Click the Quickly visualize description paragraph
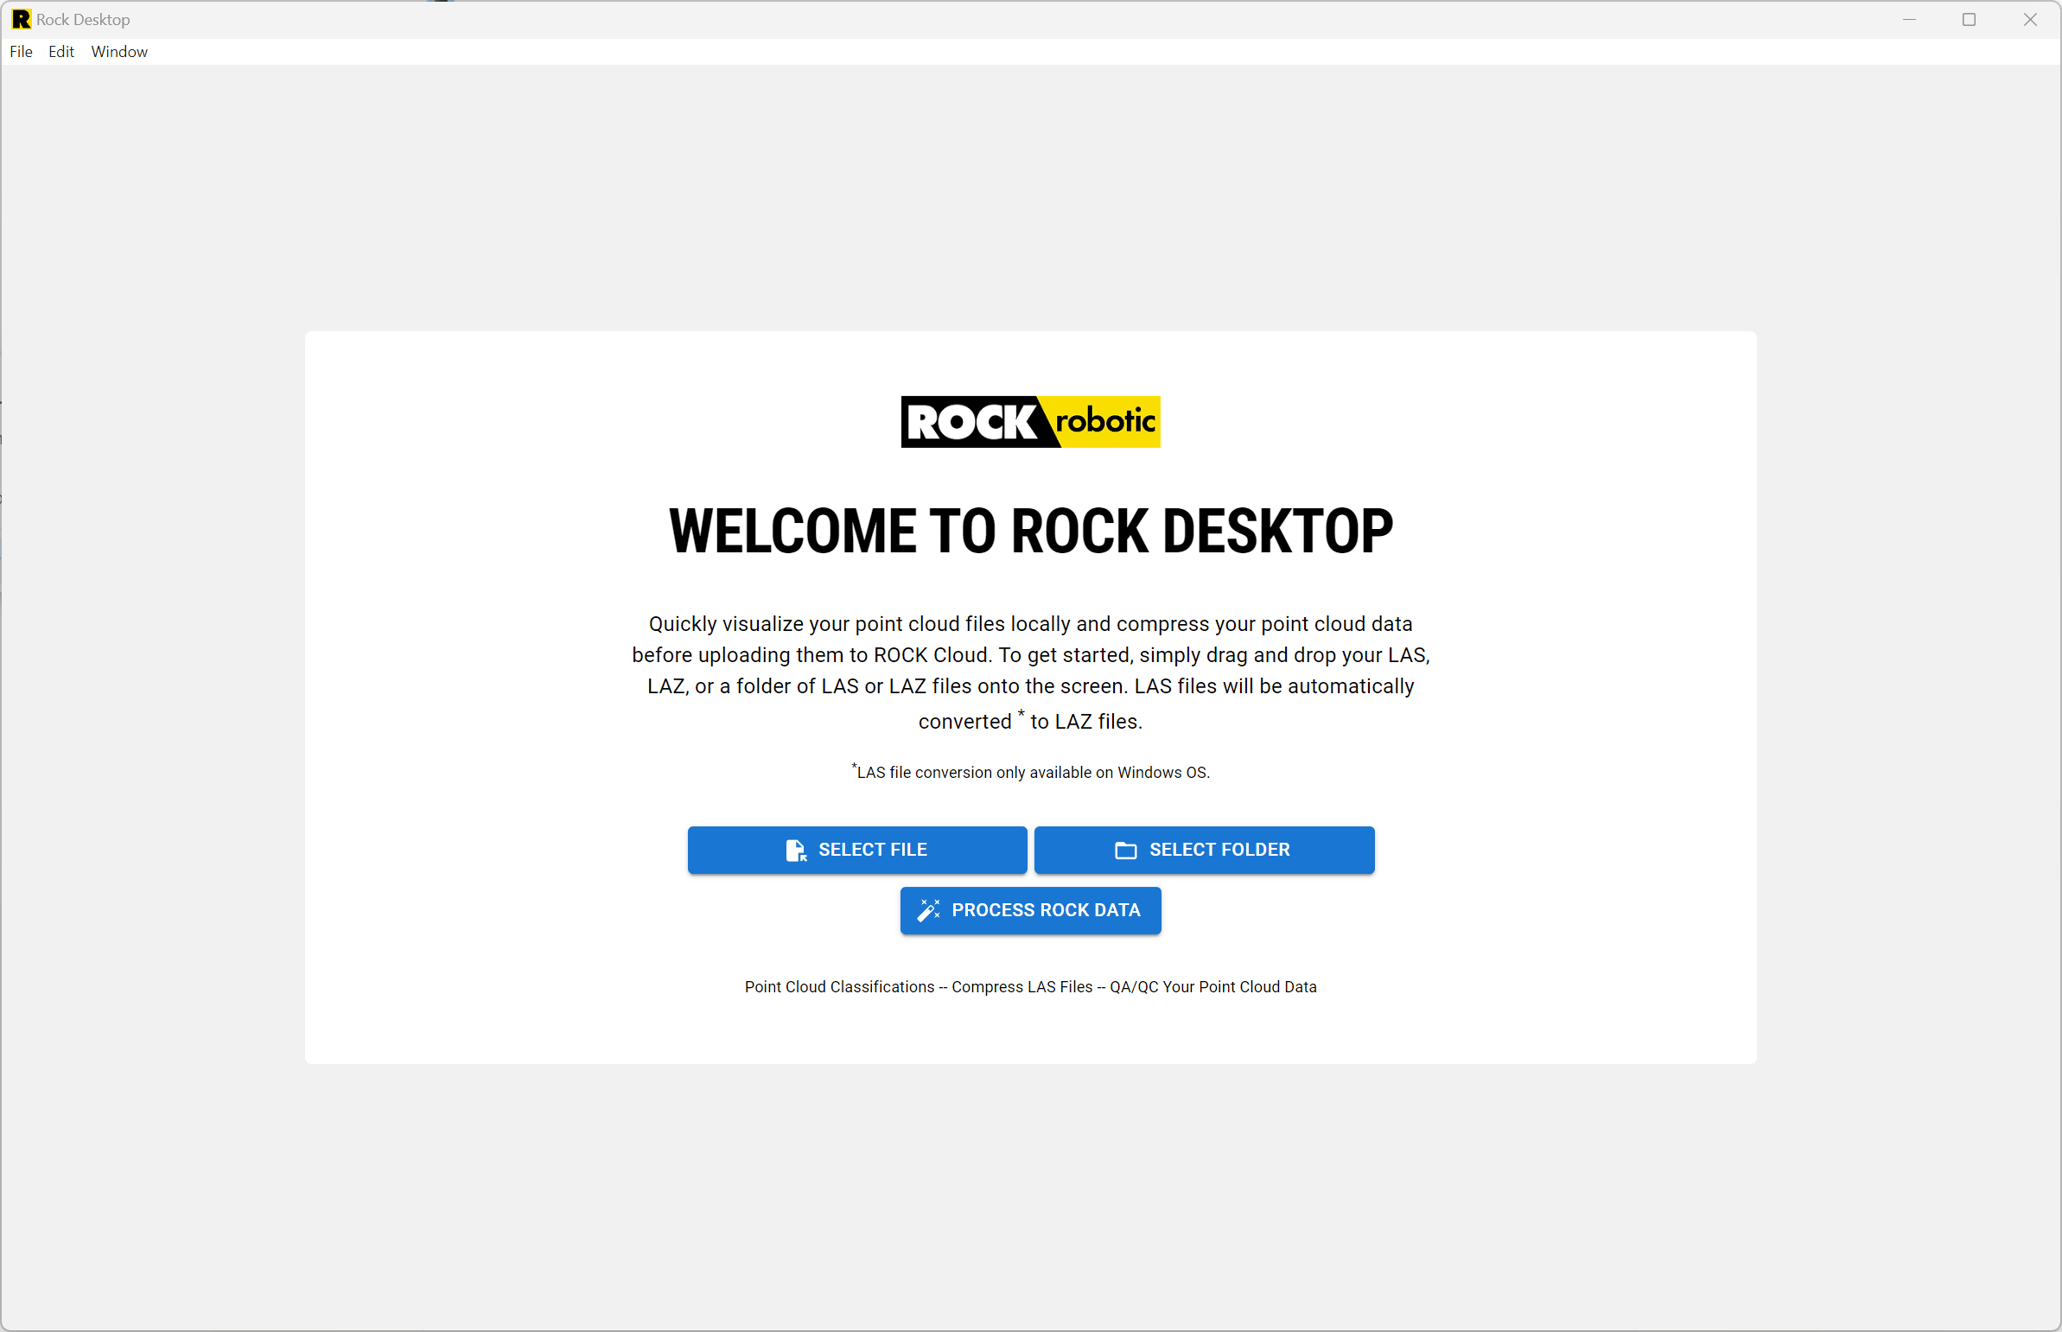The height and width of the screenshot is (1332, 2062). 1031,672
